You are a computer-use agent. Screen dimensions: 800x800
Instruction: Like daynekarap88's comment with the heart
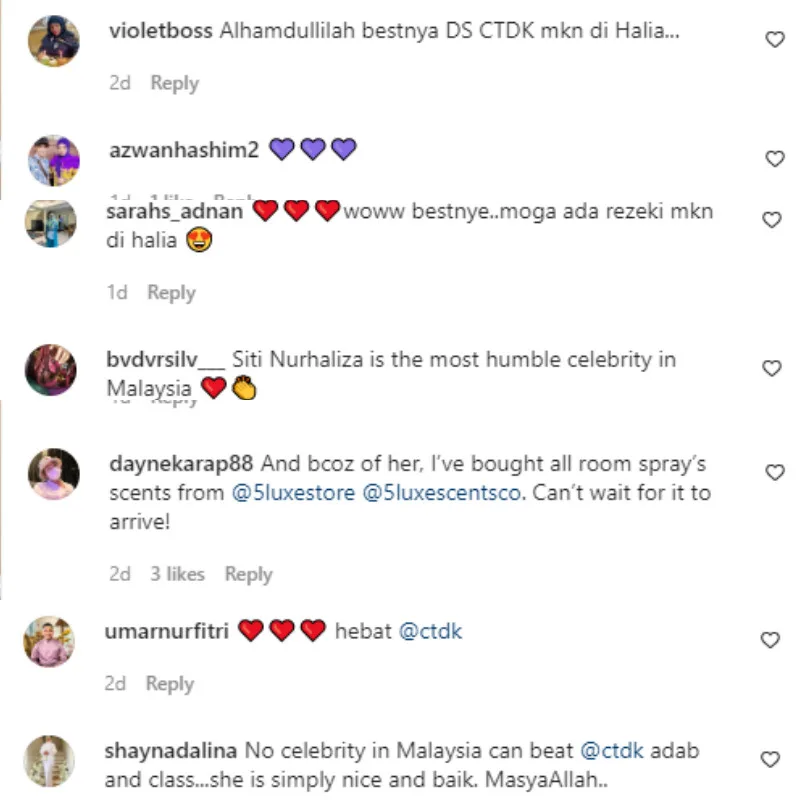[x=773, y=472]
